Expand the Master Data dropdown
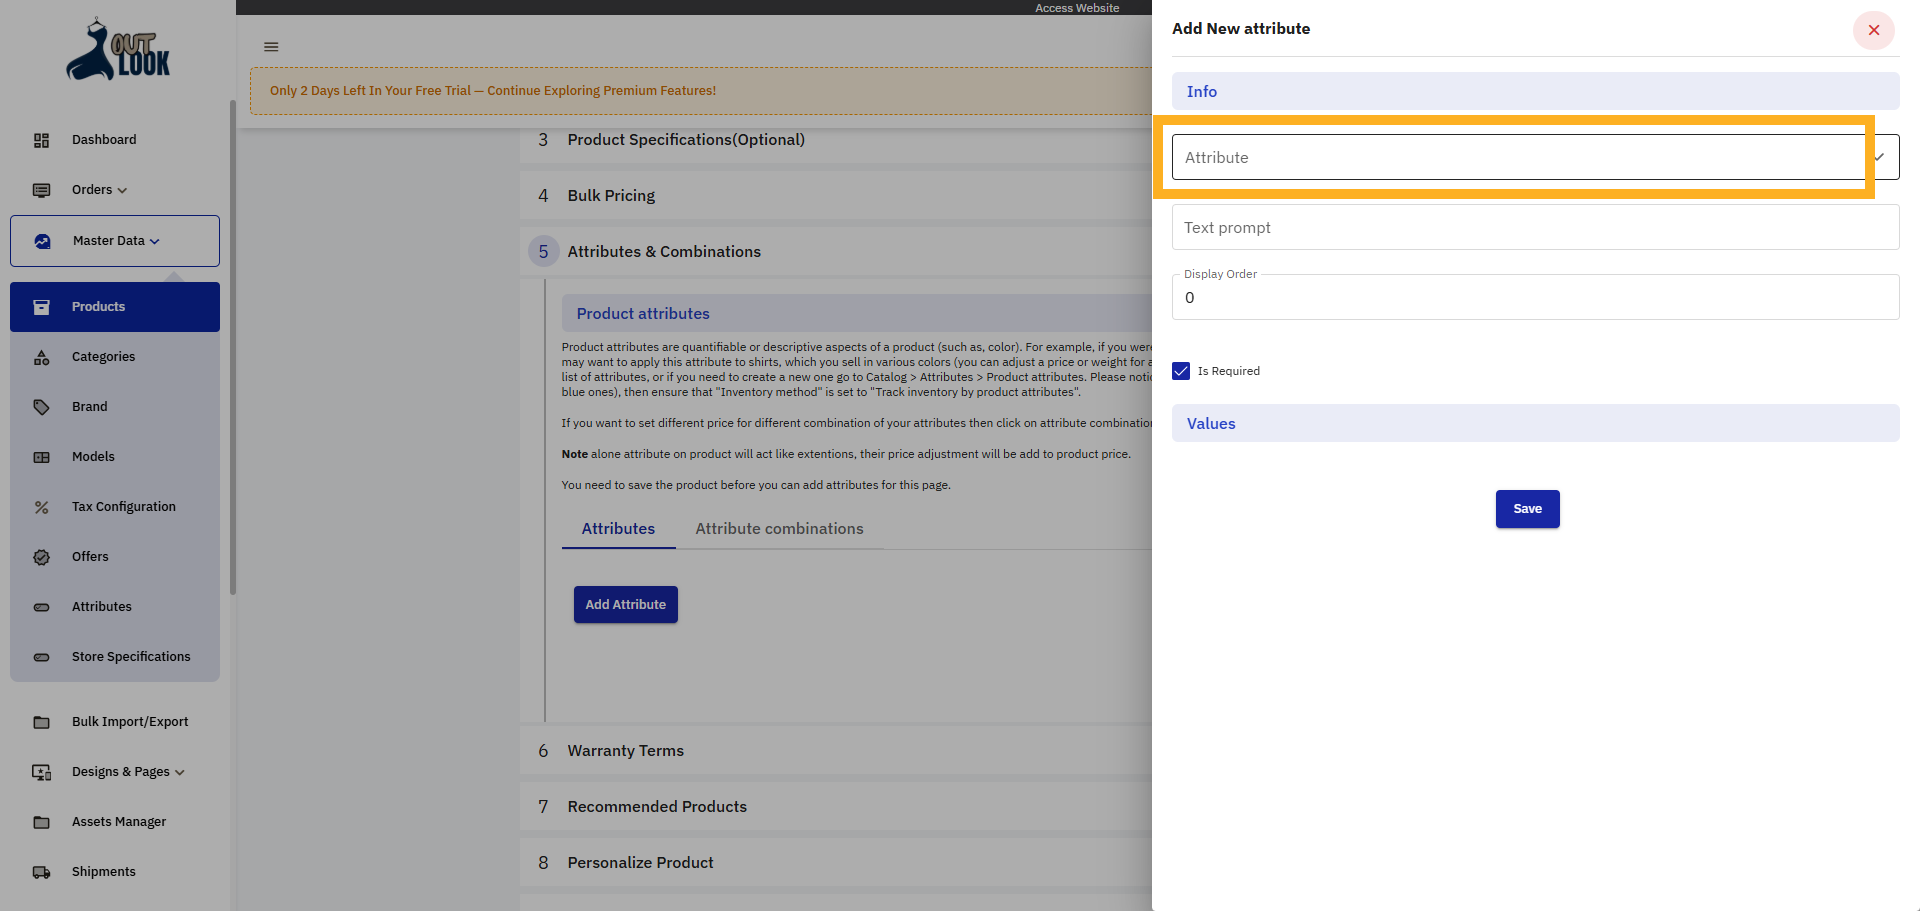1920x911 pixels. tap(114, 241)
